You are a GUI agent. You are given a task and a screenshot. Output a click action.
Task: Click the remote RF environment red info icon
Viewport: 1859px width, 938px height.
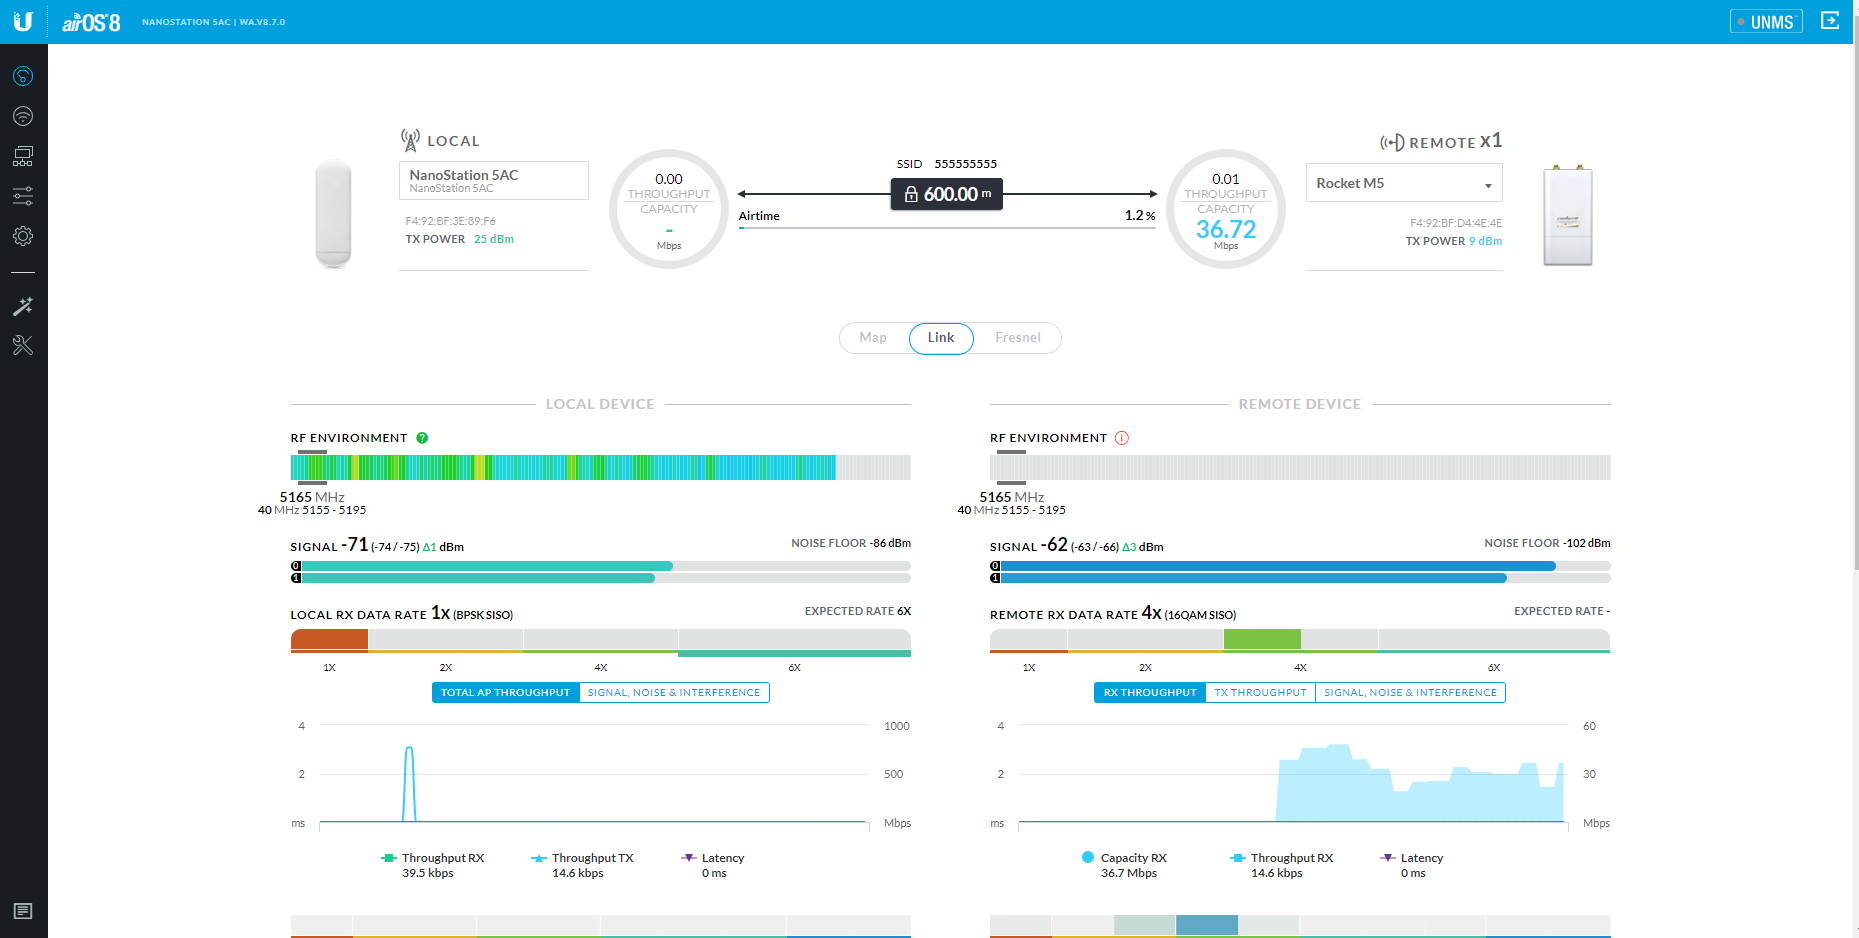point(1122,438)
